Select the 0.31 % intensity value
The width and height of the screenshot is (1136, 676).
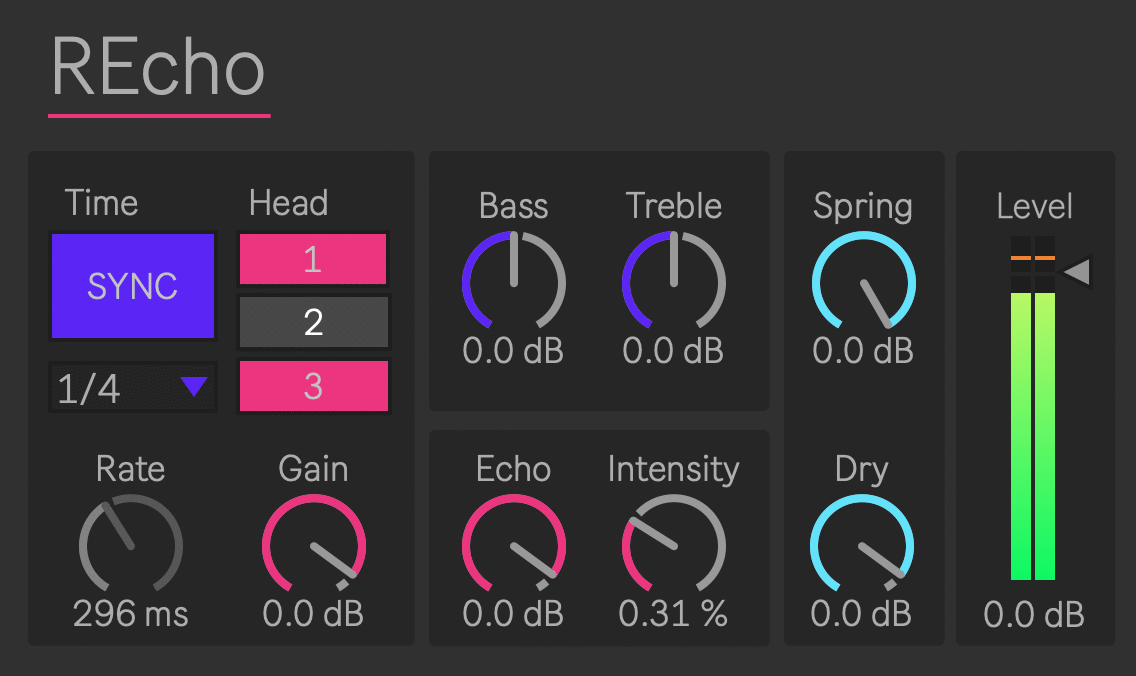[x=673, y=614]
